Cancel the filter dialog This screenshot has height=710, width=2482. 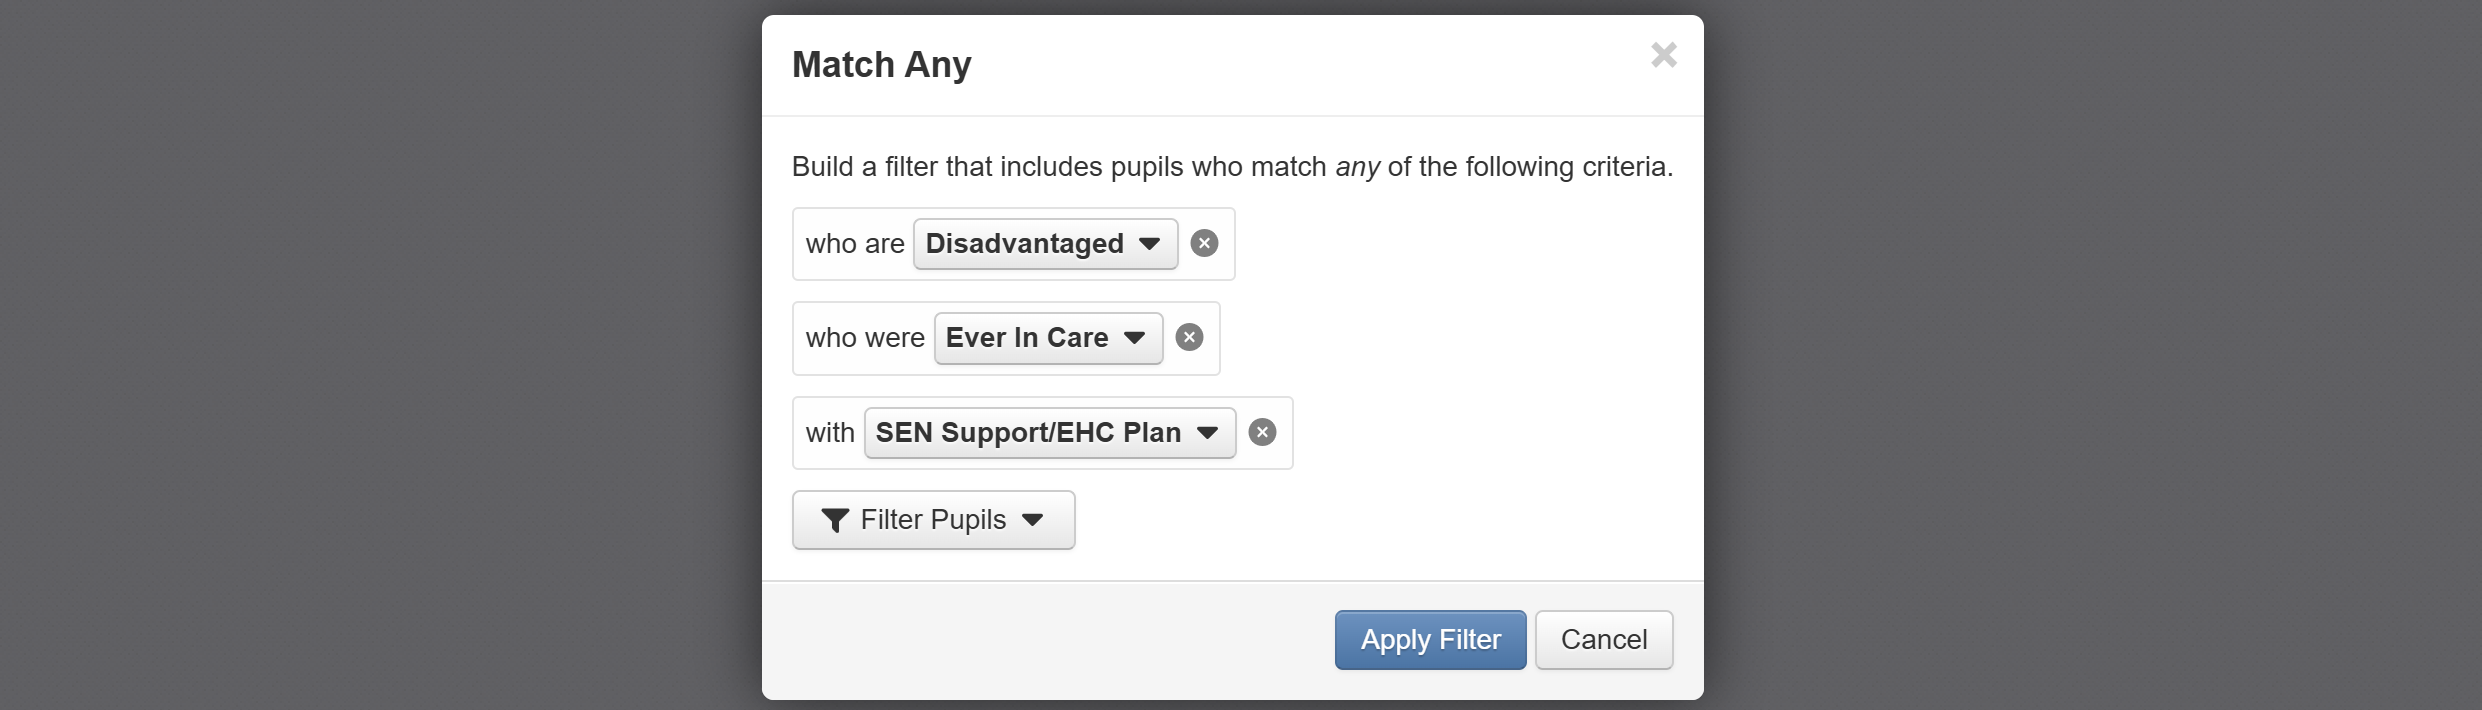click(x=1603, y=640)
